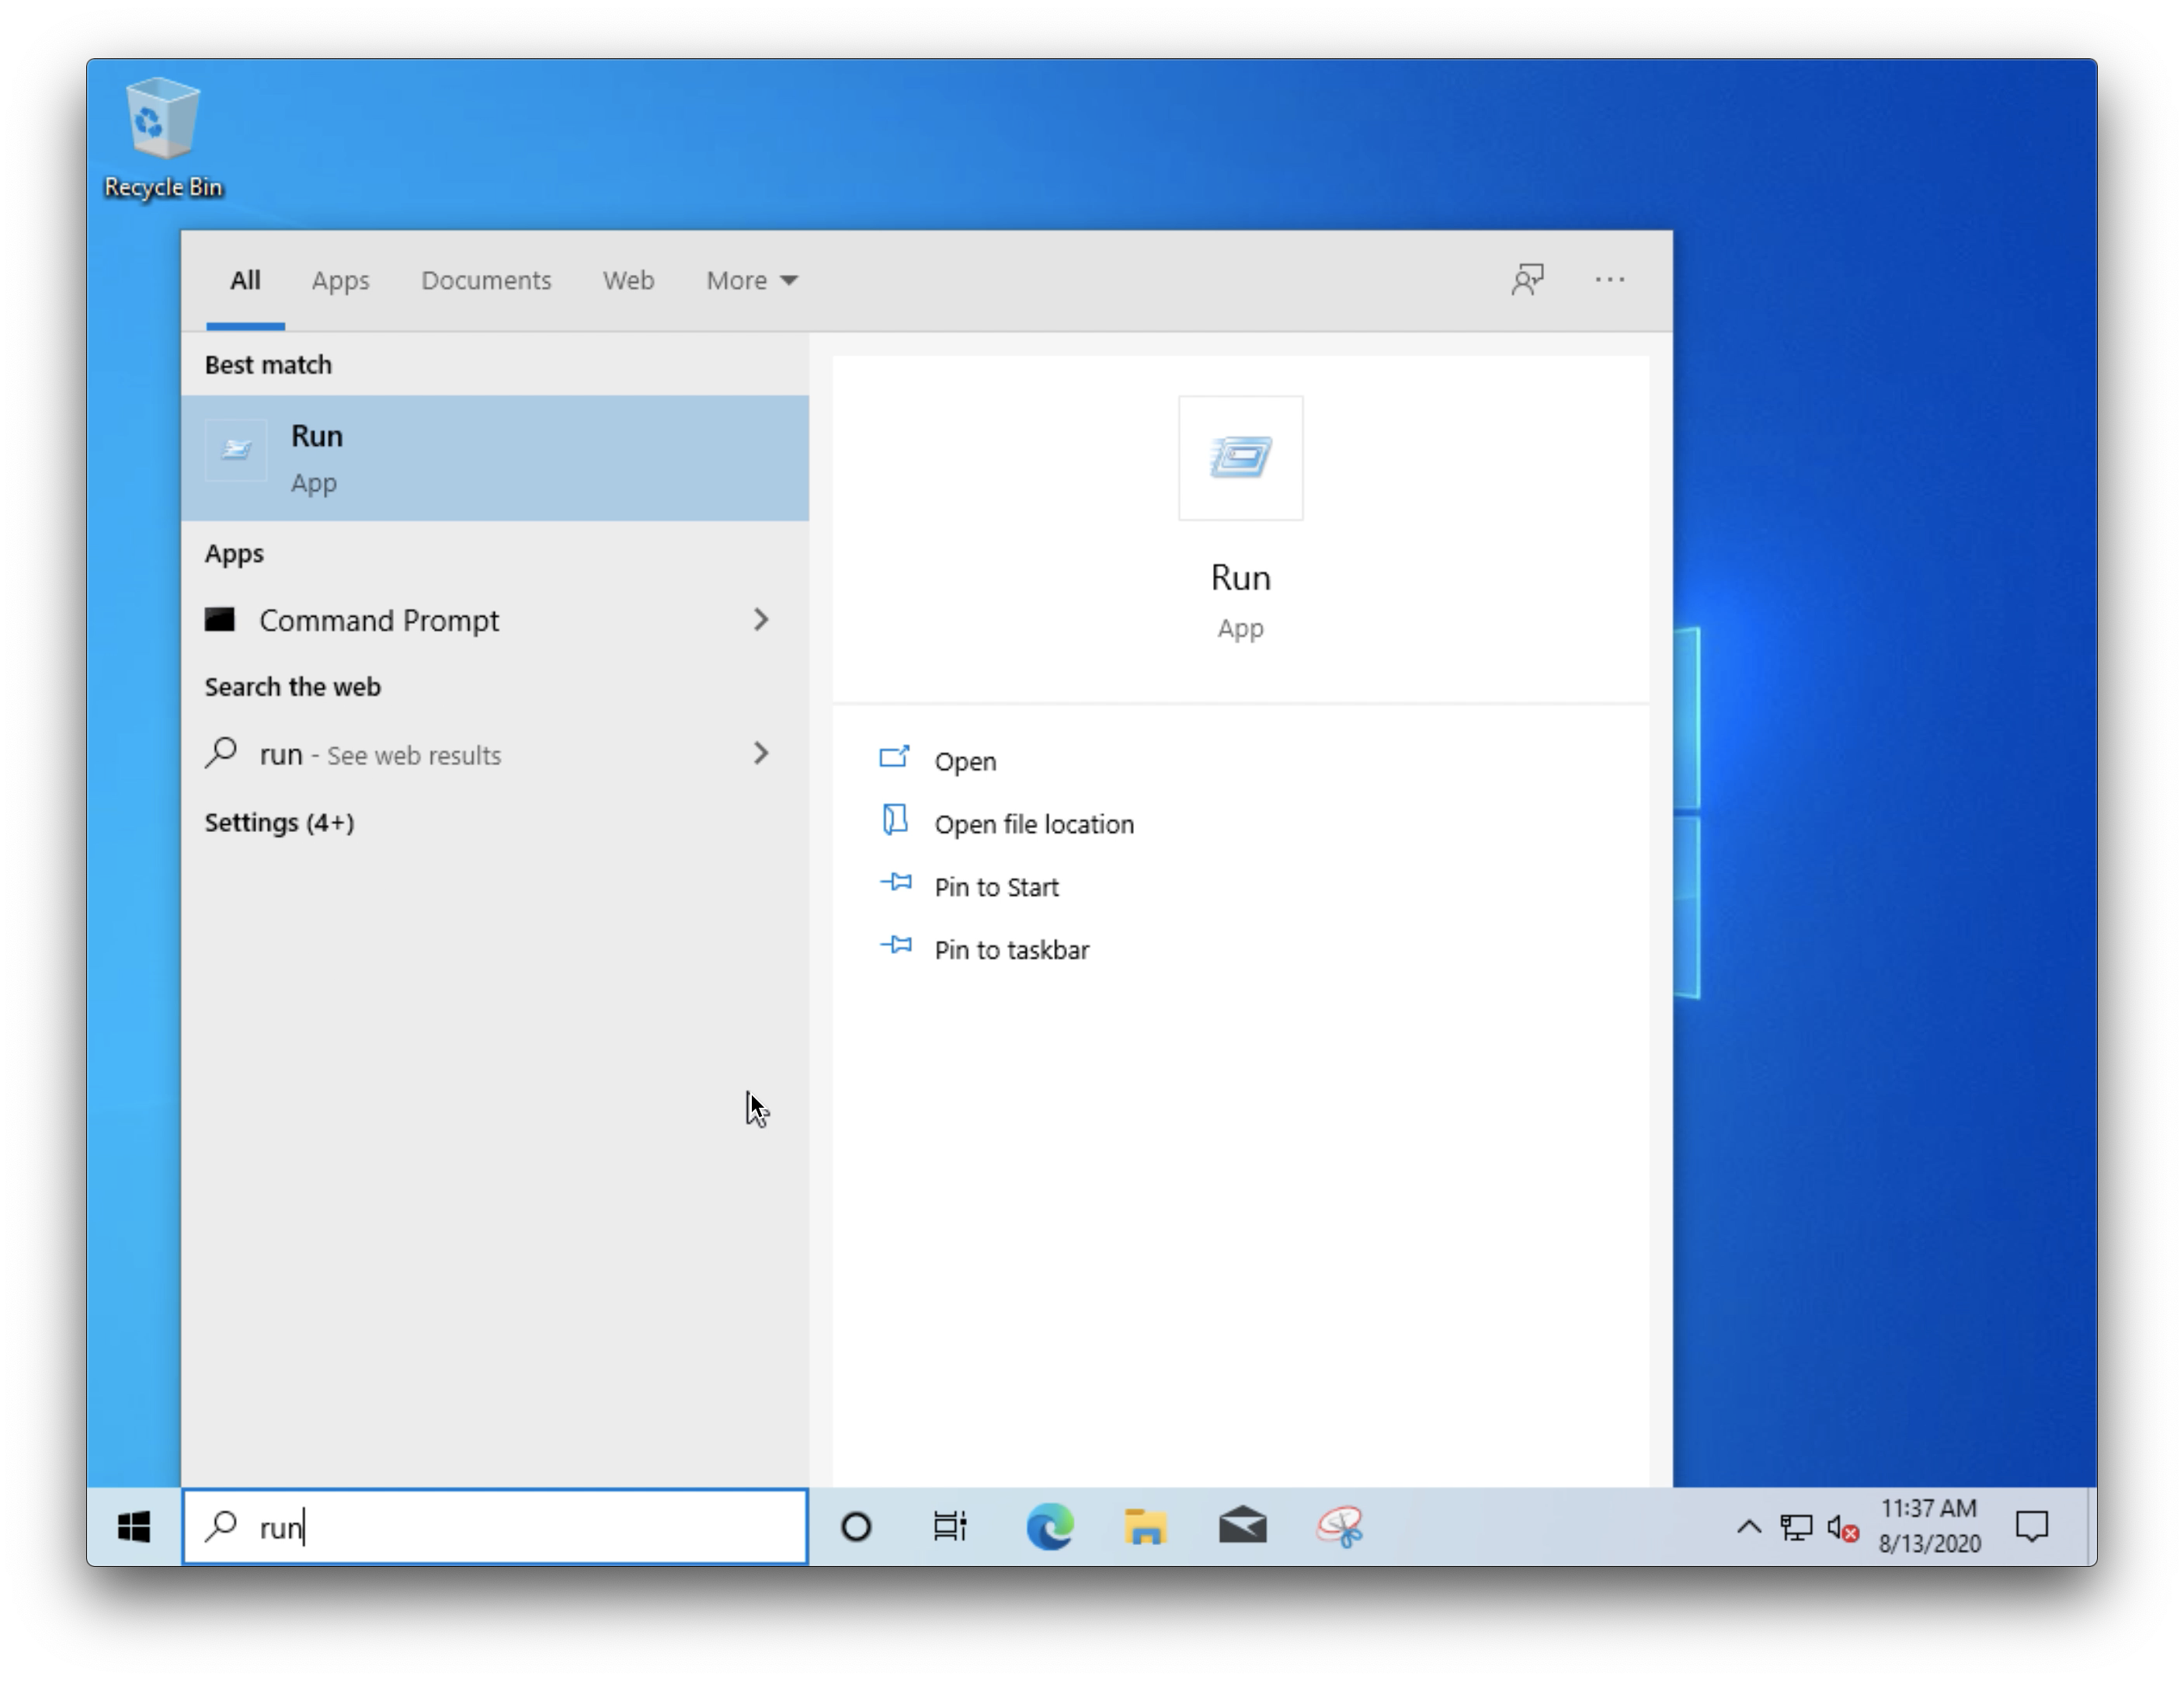Launch Microsoft Edge from taskbar
This screenshot has height=1681, width=2184.
point(1049,1527)
